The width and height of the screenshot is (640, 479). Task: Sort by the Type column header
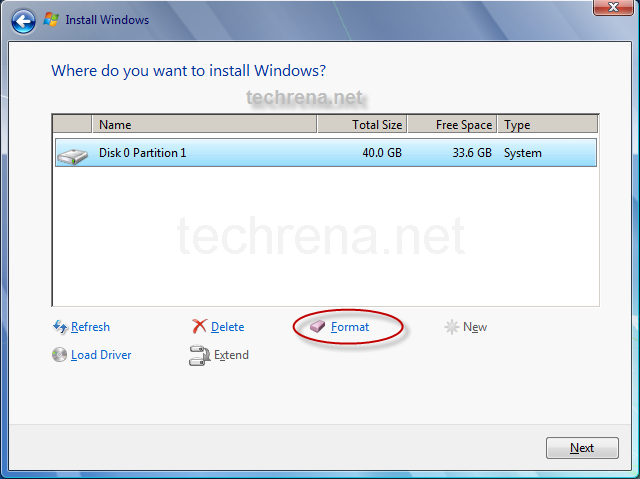[548, 124]
